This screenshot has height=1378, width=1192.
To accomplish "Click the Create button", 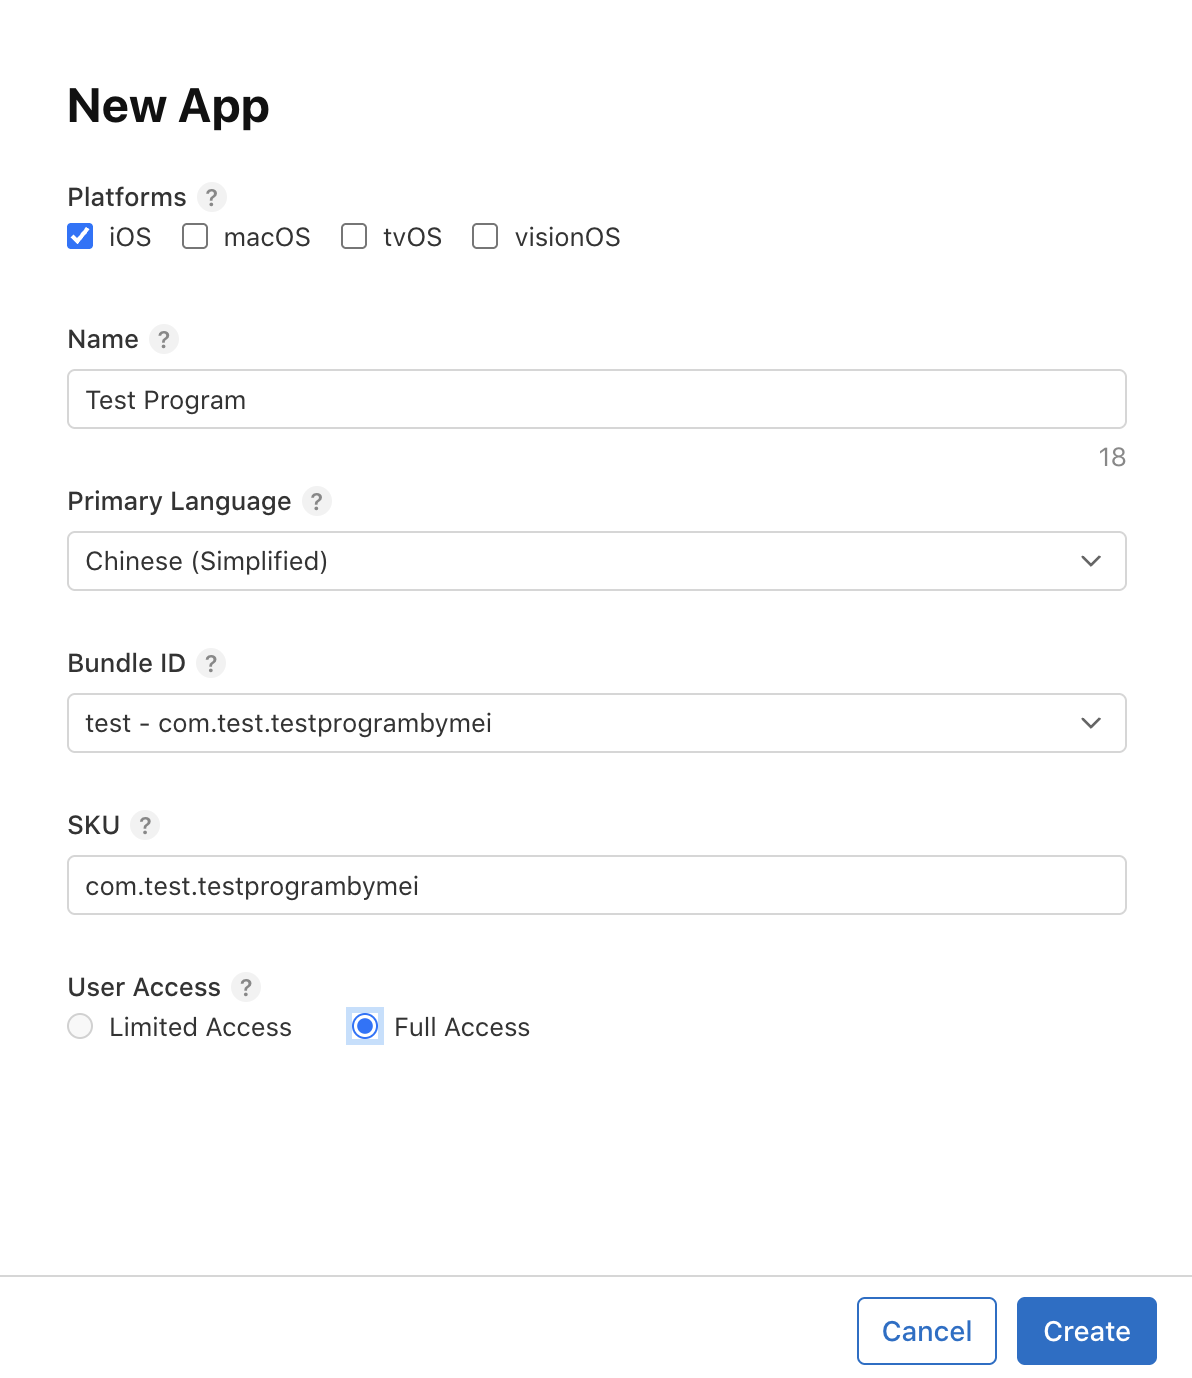I will click(x=1086, y=1330).
